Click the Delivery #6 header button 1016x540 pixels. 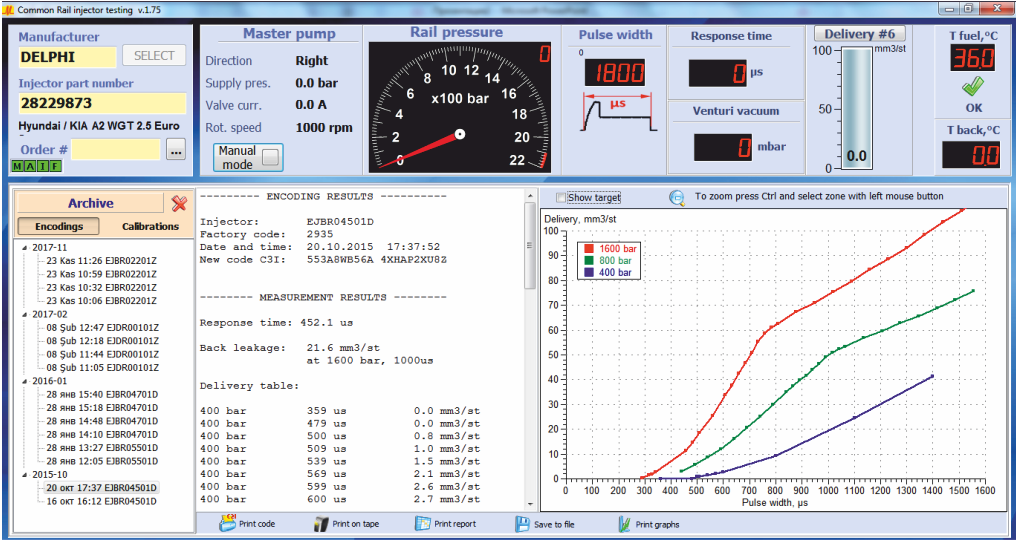859,34
